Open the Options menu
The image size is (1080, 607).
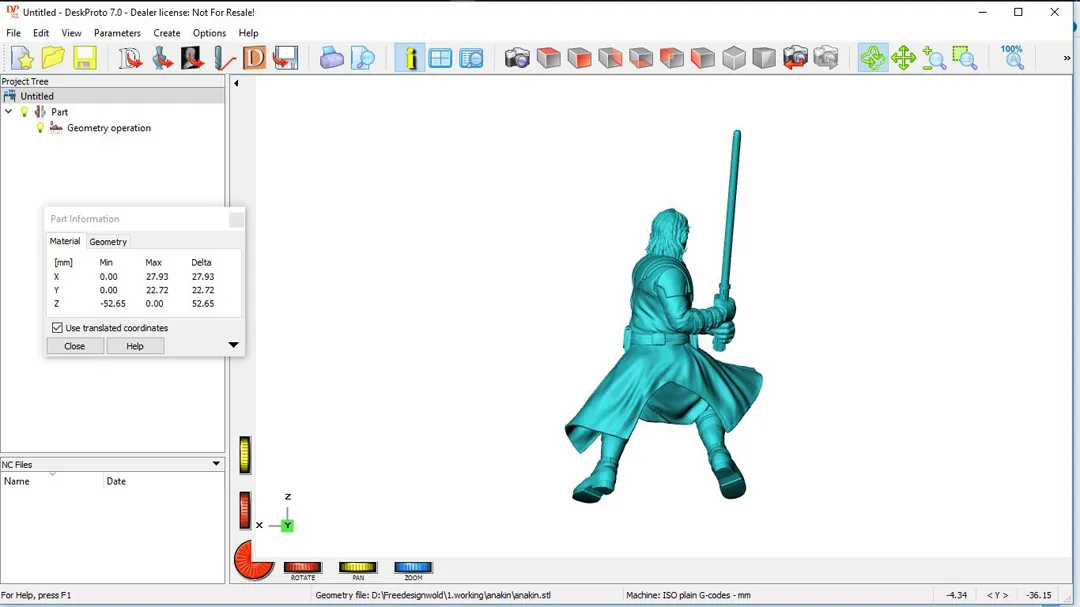pyautogui.click(x=209, y=33)
